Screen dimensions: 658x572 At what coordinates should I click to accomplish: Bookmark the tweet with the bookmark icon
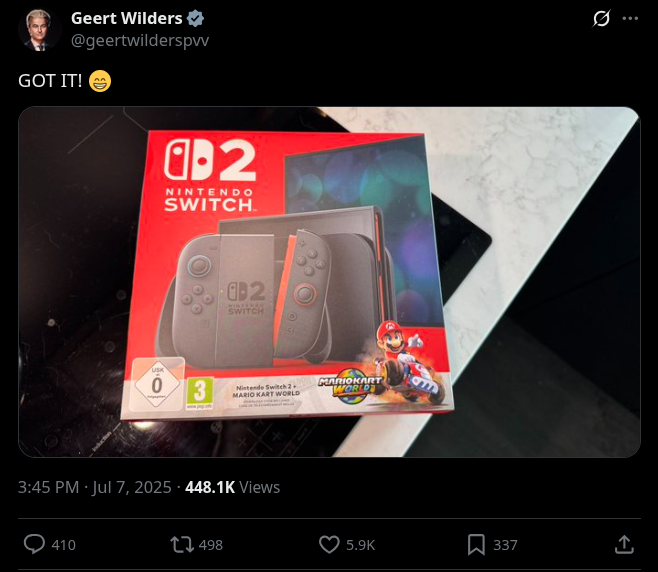(476, 545)
